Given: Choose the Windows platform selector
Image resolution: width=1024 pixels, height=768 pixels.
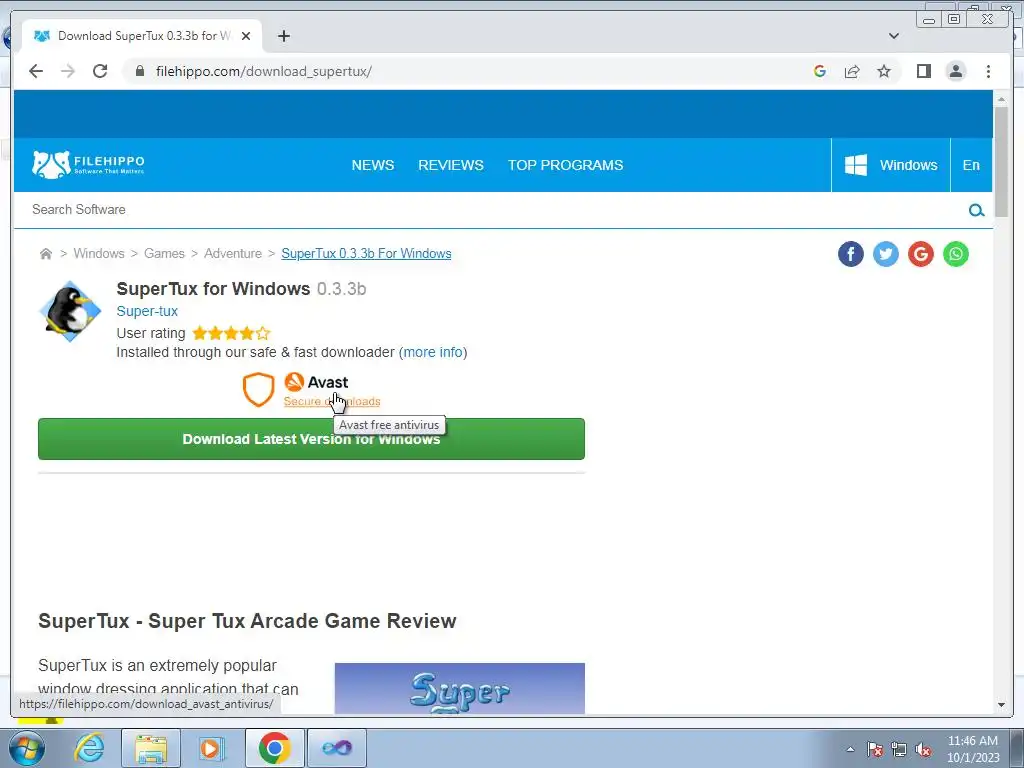Looking at the screenshot, I should click(891, 165).
